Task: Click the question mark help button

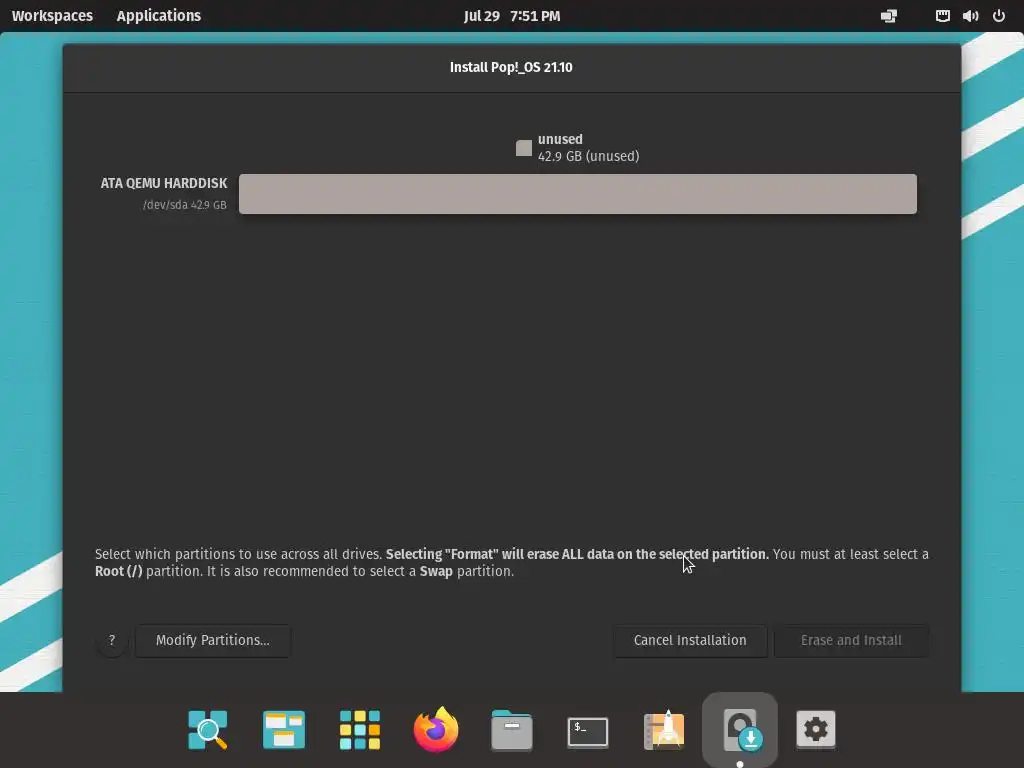Action: [112, 641]
